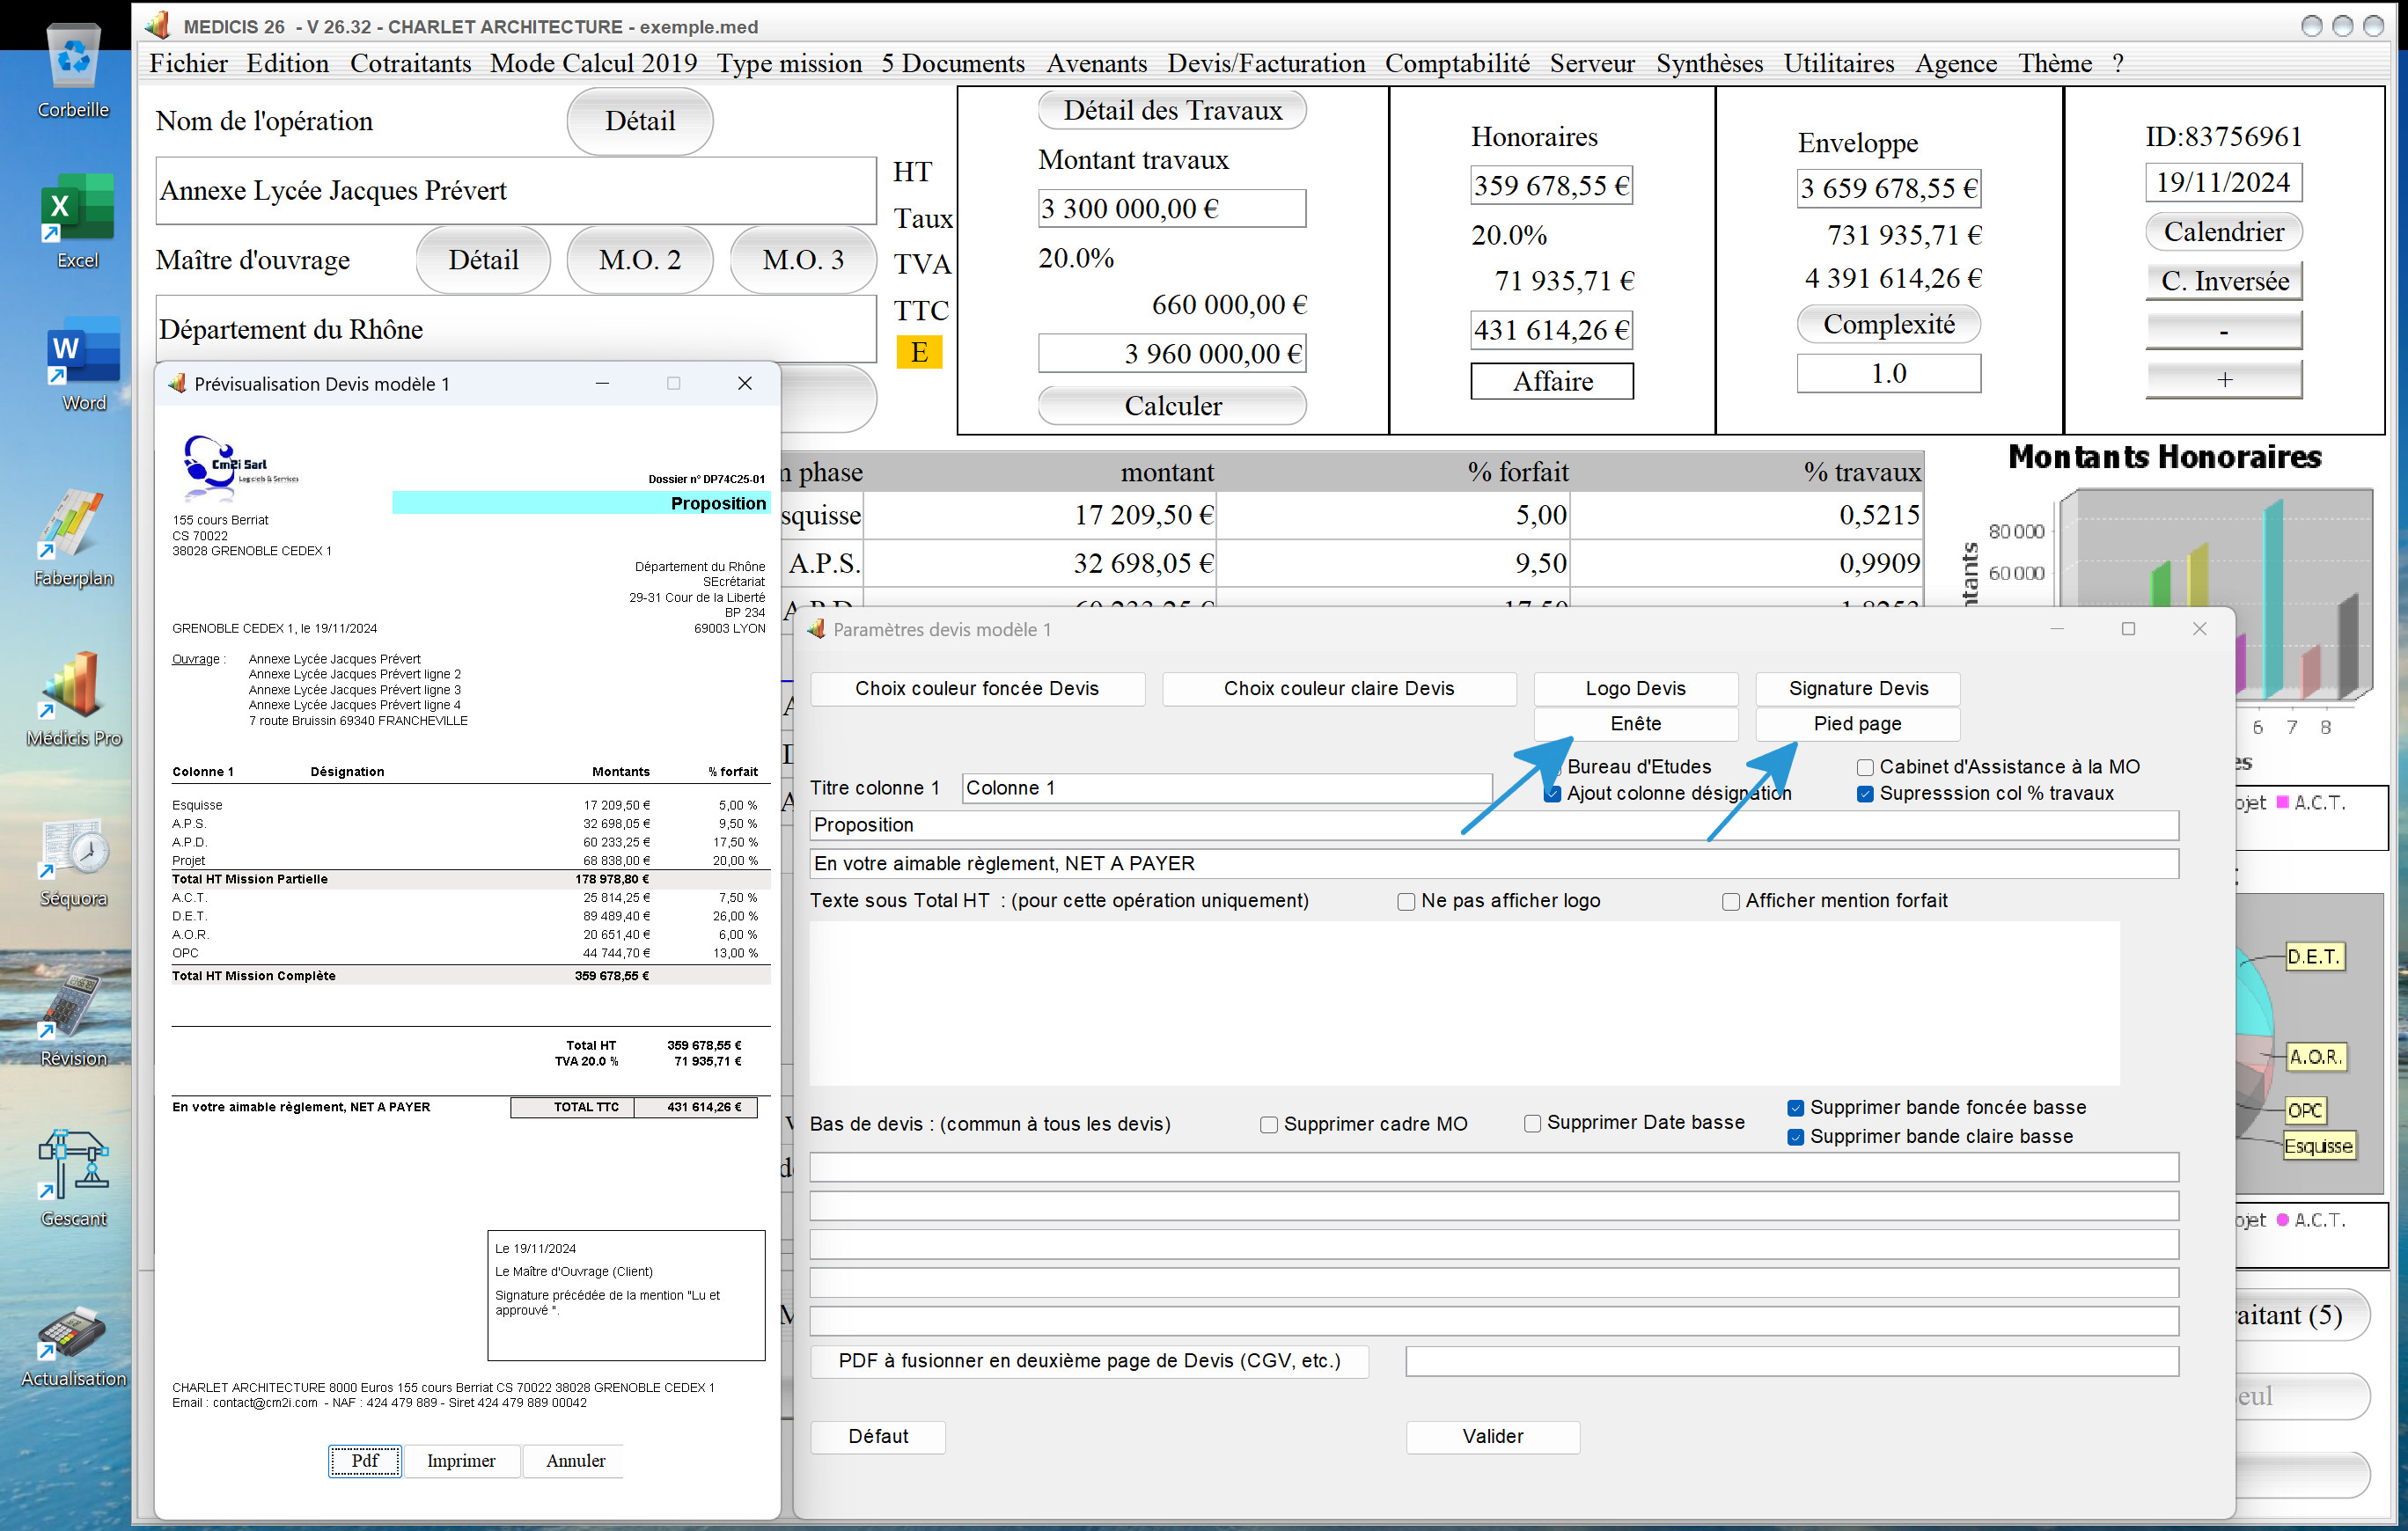2408x1531 pixels.
Task: Click the Pied page button
Action: pos(1858,724)
